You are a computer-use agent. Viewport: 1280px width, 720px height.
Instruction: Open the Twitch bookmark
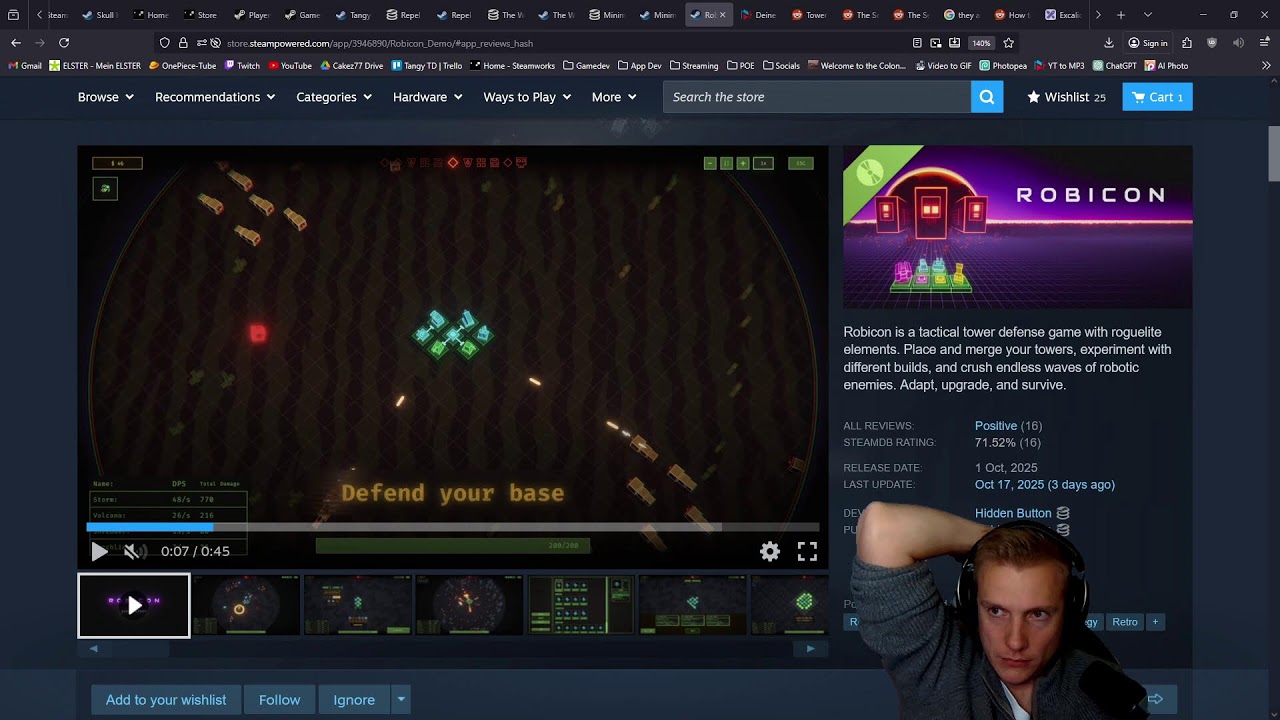coord(242,66)
